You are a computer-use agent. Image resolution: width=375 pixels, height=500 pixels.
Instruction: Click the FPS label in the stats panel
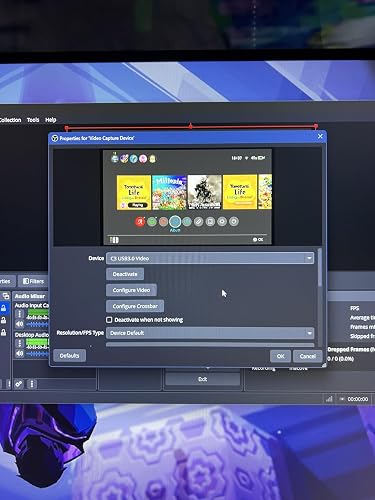pos(354,308)
